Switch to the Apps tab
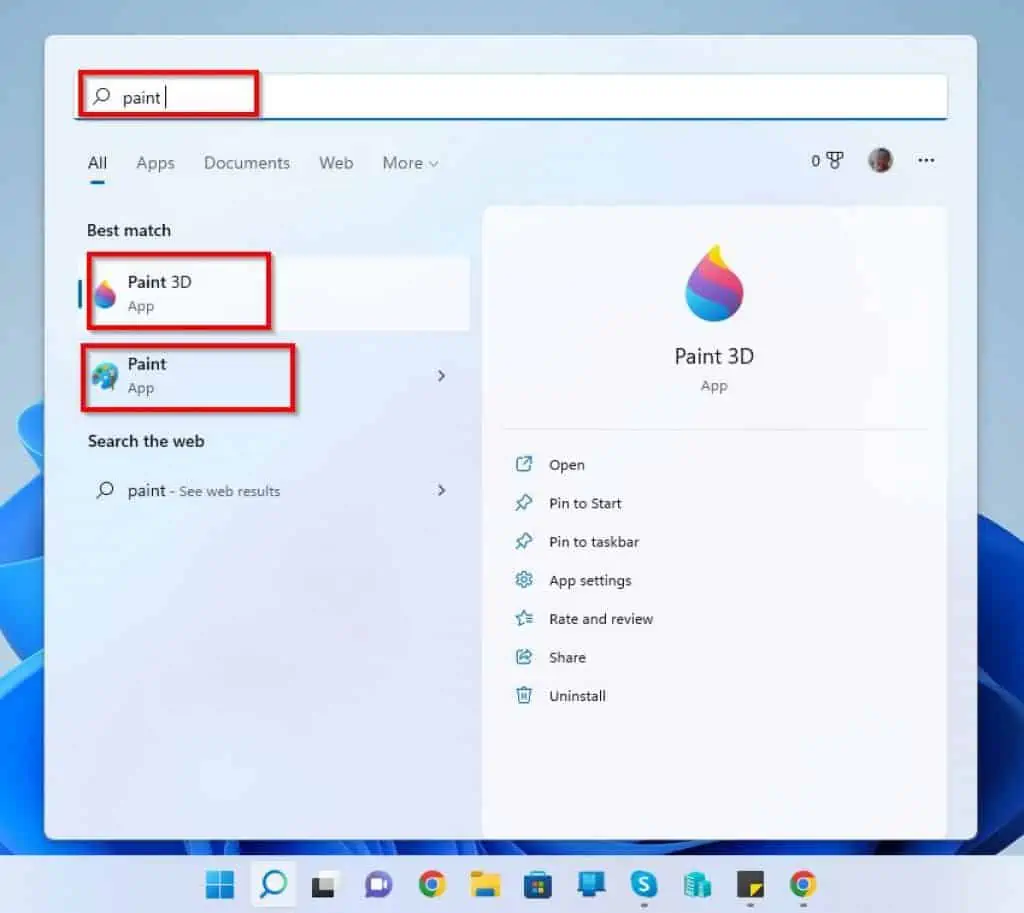The image size is (1024, 913). click(155, 163)
